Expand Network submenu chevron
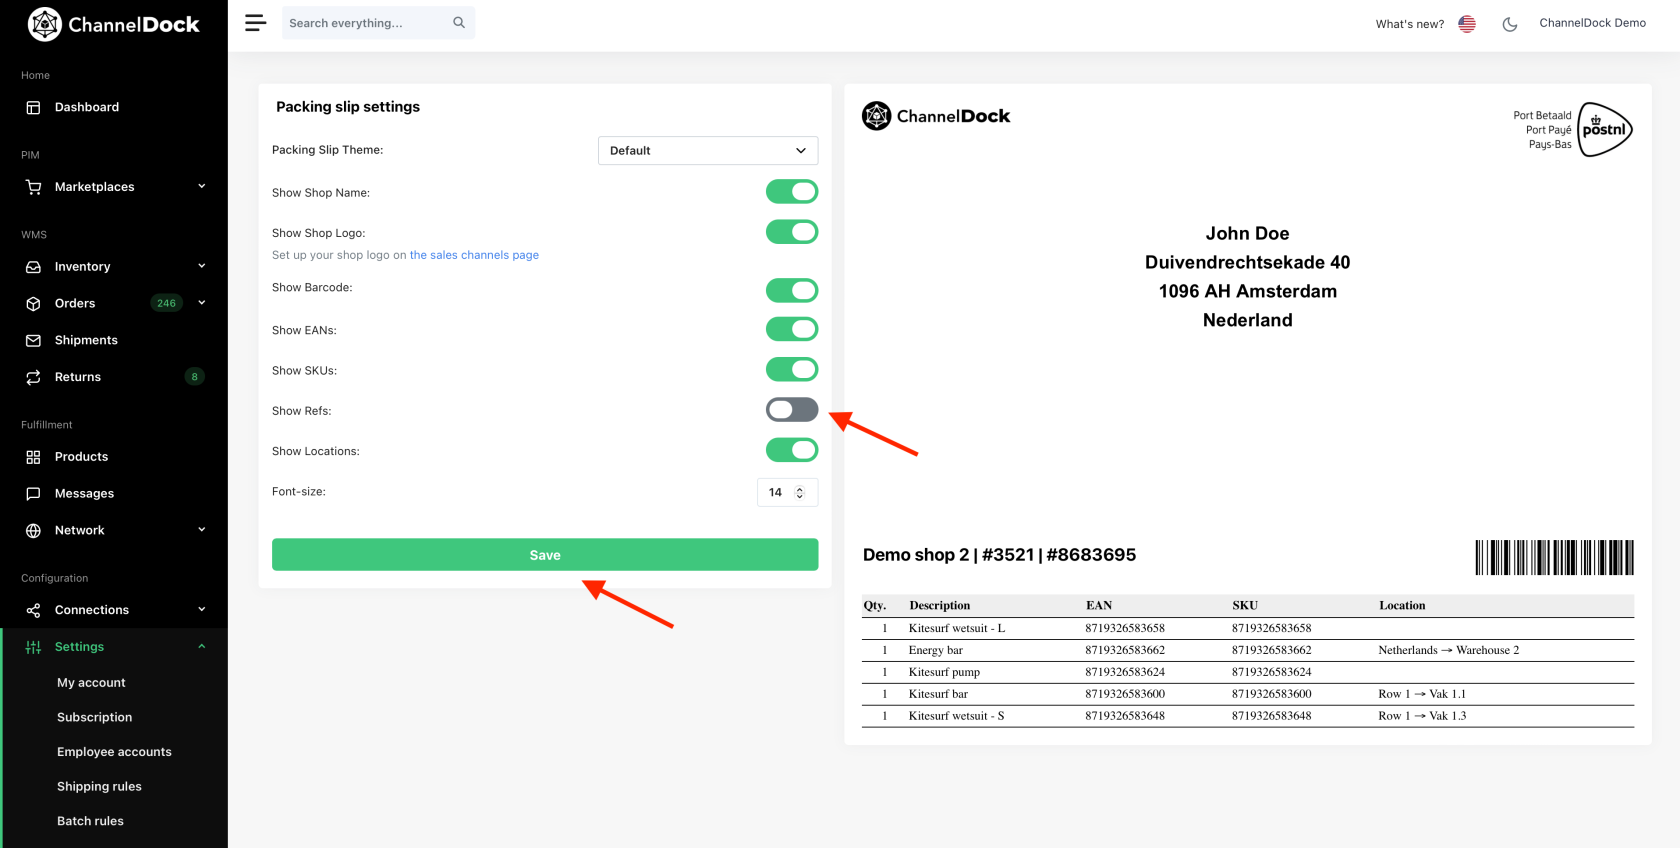 click(202, 530)
